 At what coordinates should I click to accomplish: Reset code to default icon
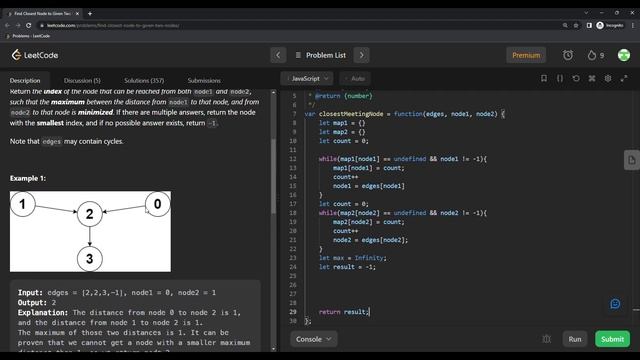click(x=576, y=78)
